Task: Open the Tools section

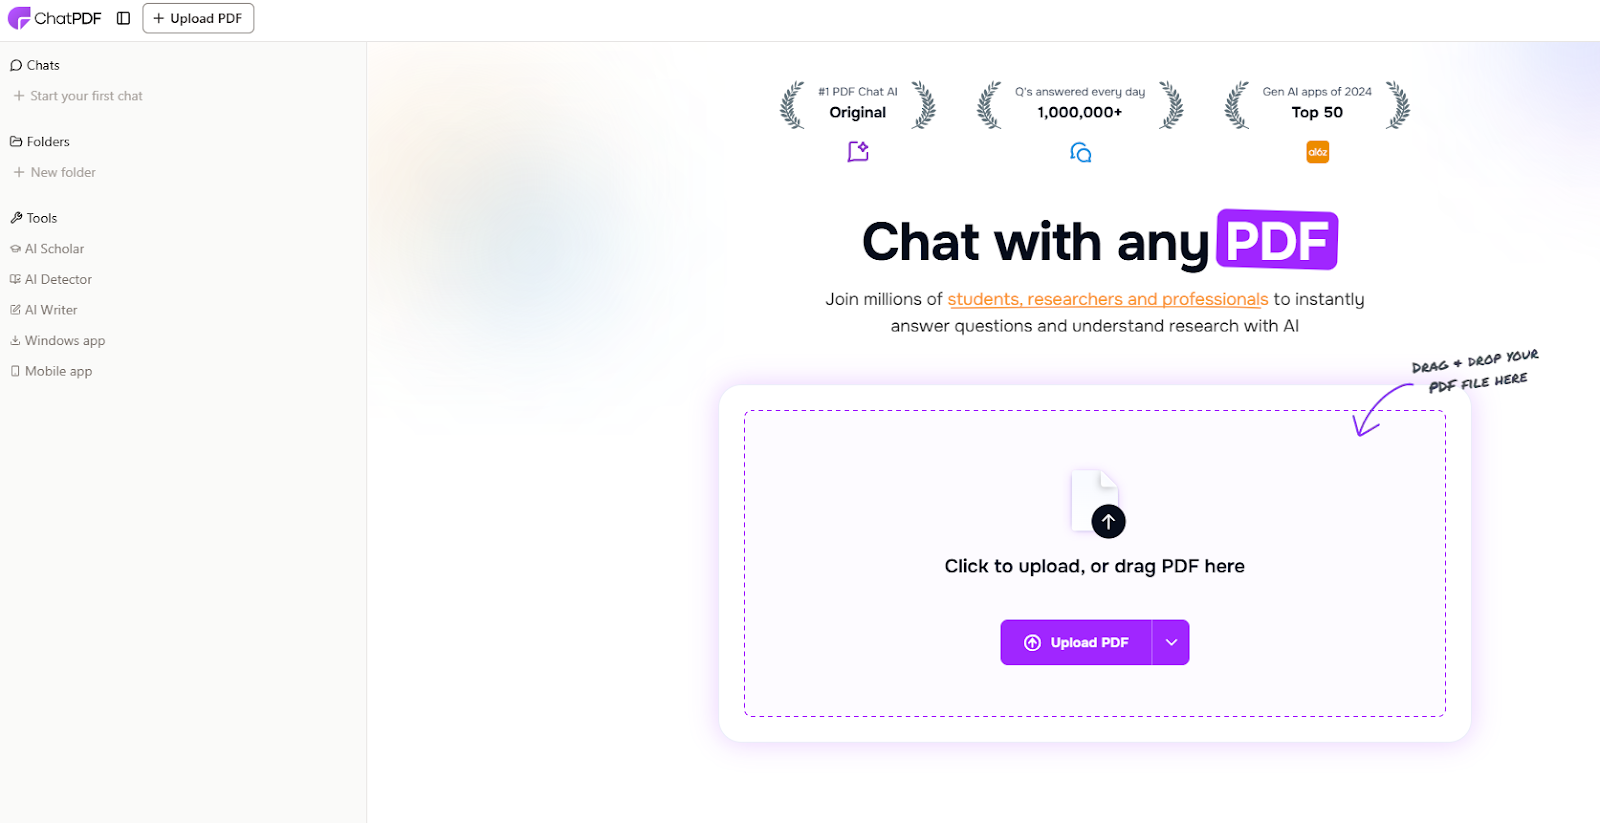Action: click(x=34, y=218)
